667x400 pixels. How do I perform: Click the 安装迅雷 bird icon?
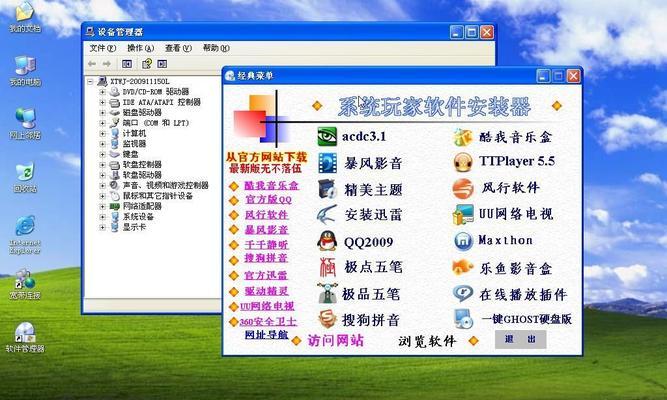[327, 215]
